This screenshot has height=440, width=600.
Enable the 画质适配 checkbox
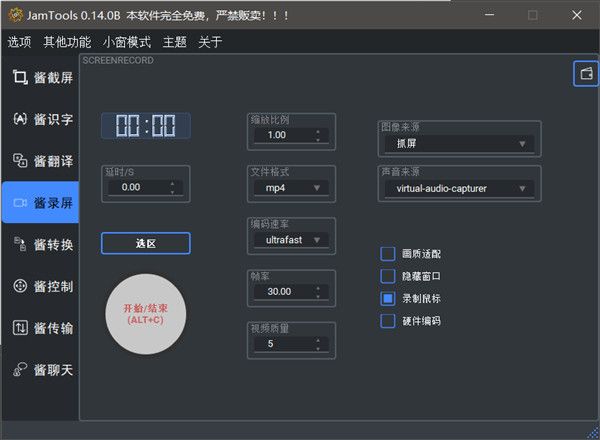pos(388,254)
